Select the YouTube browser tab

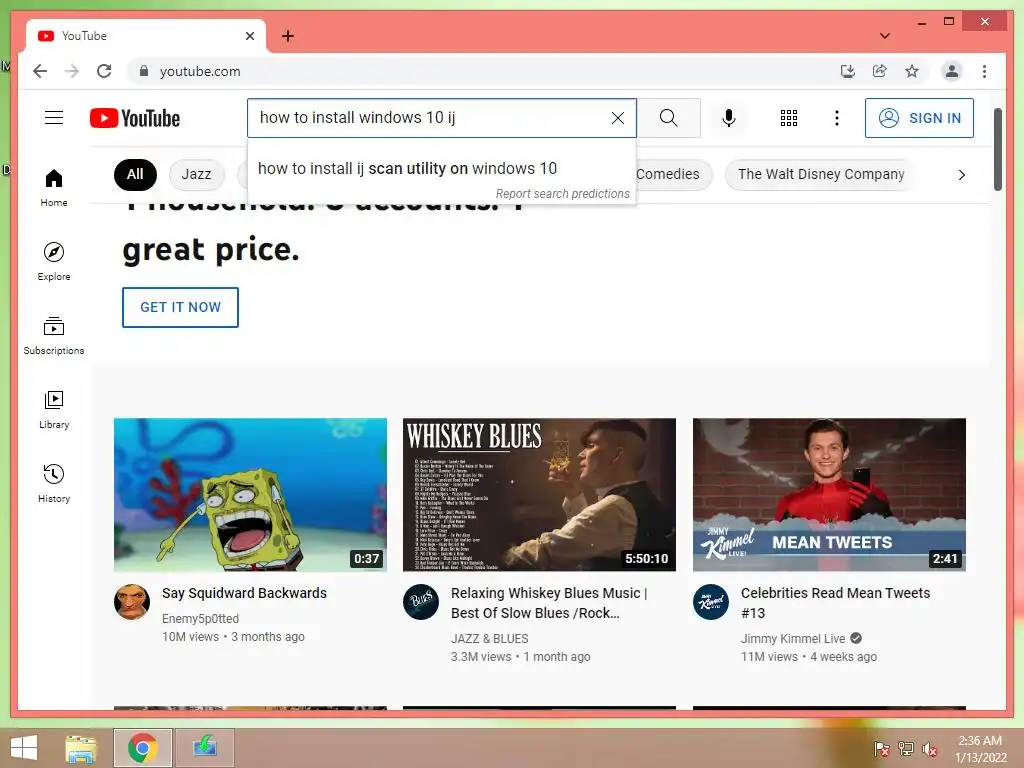click(x=146, y=36)
